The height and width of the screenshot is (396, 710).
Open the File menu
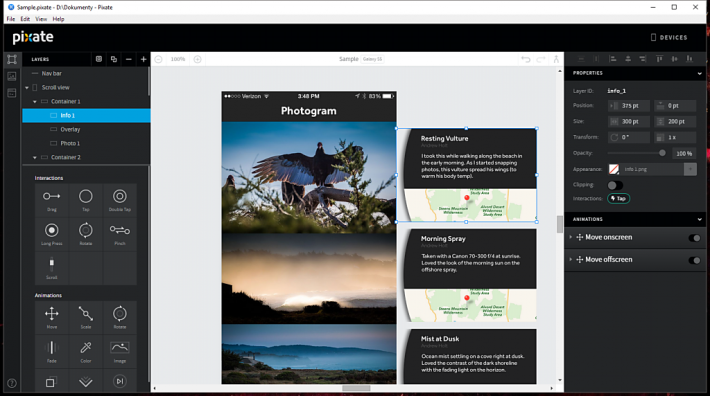[x=11, y=19]
